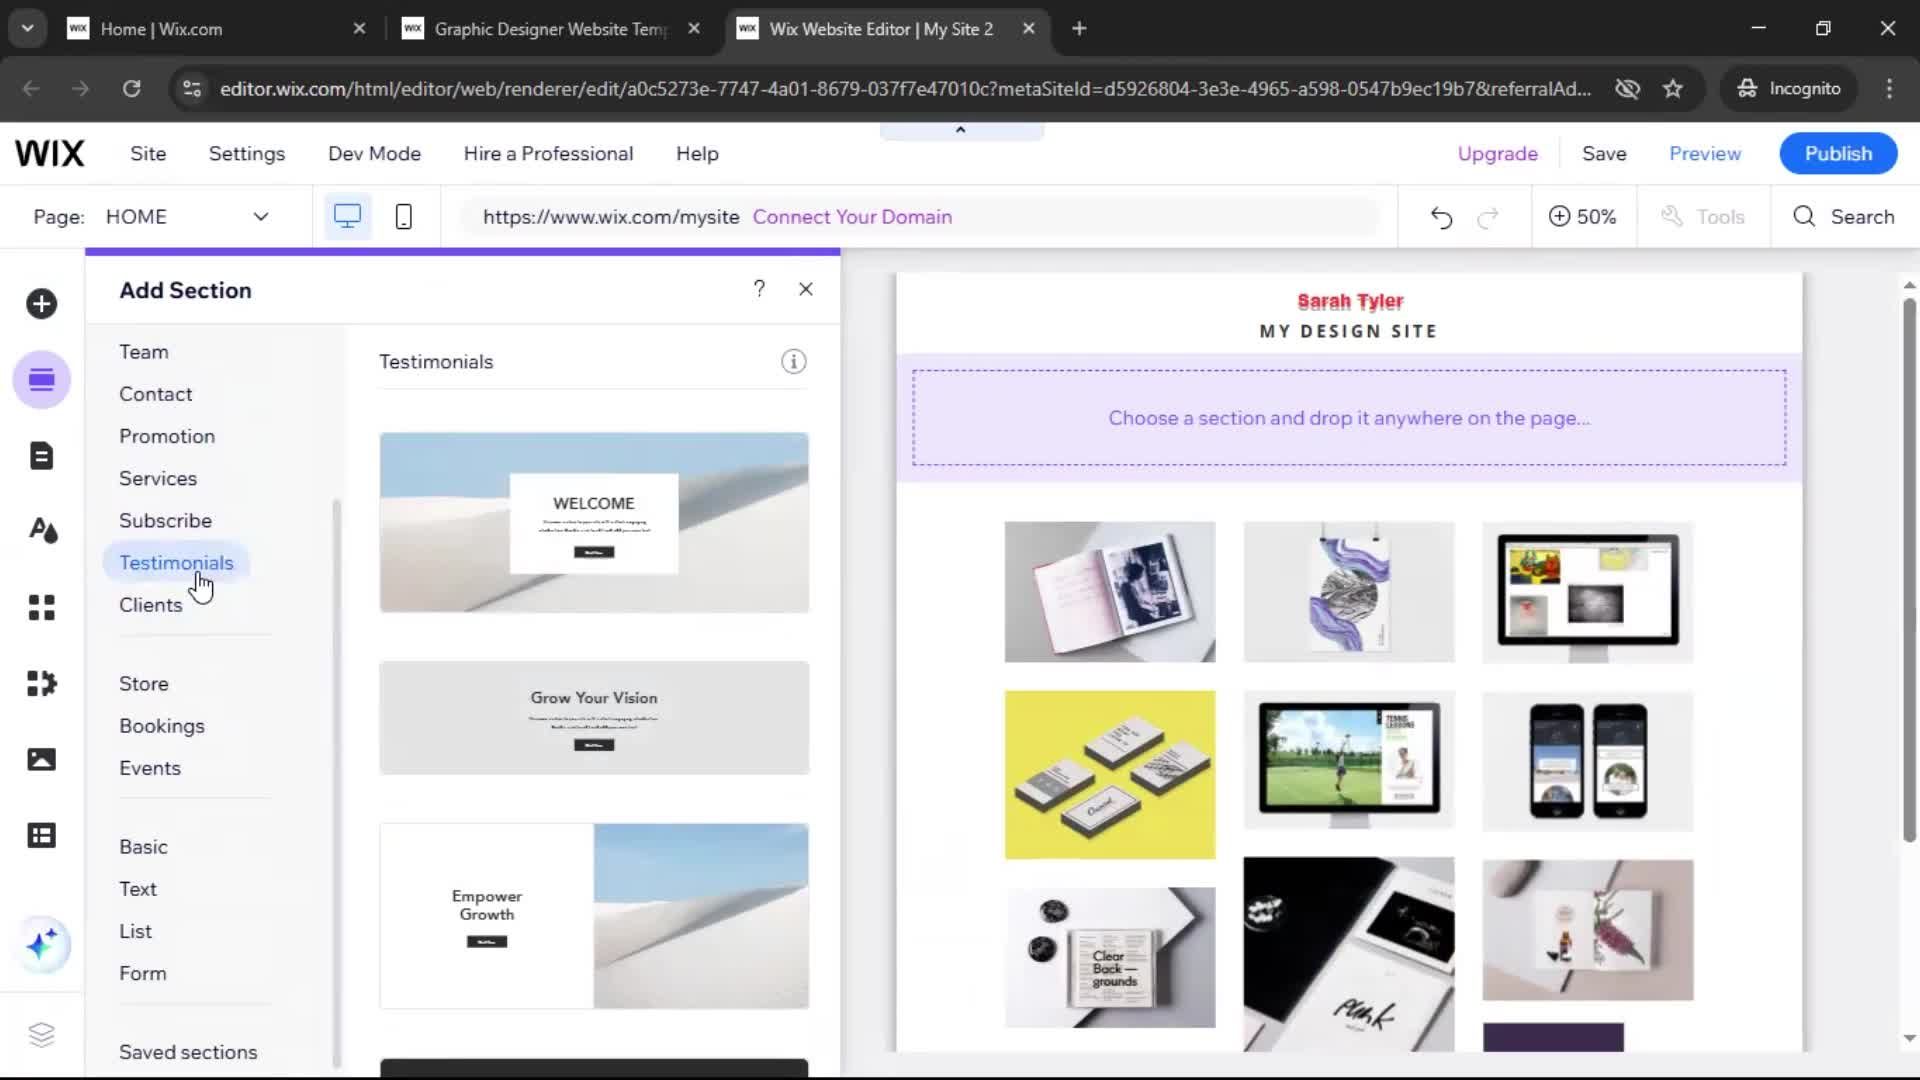Click Connect Your Domain link
The height and width of the screenshot is (1080, 1920).
tap(852, 217)
